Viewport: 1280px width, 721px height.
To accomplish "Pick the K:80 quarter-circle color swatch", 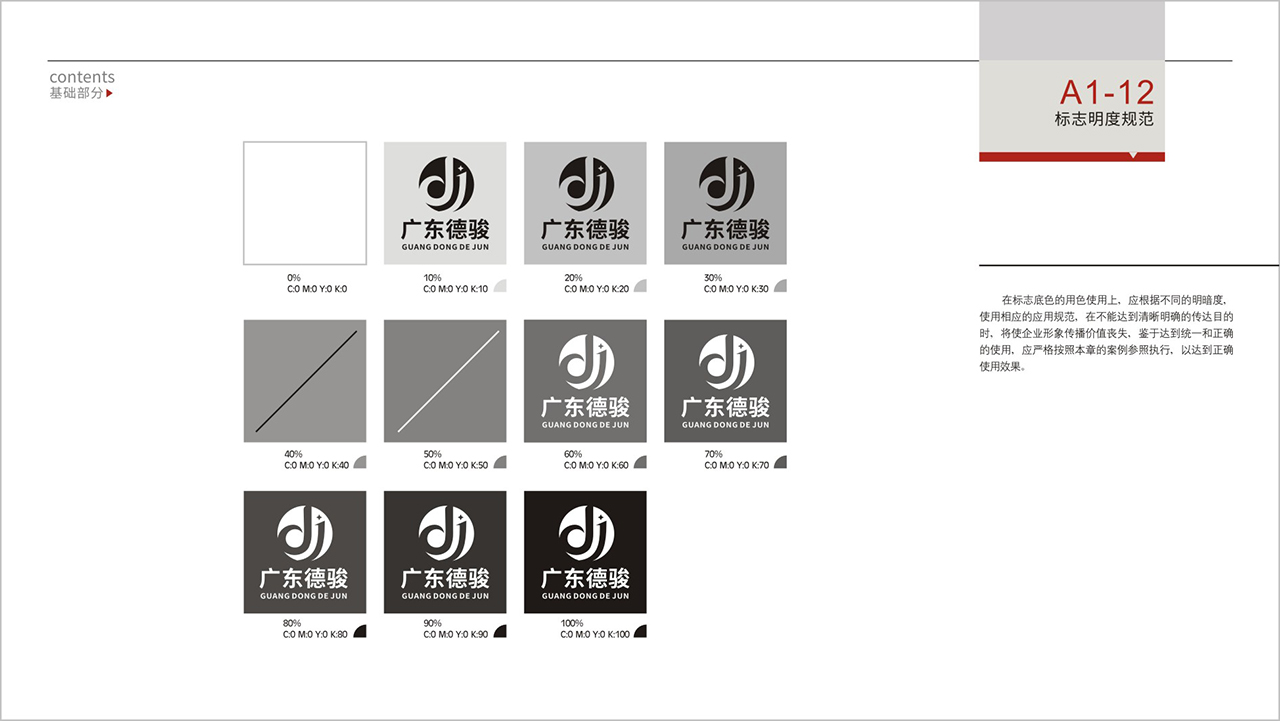I will click(360, 631).
